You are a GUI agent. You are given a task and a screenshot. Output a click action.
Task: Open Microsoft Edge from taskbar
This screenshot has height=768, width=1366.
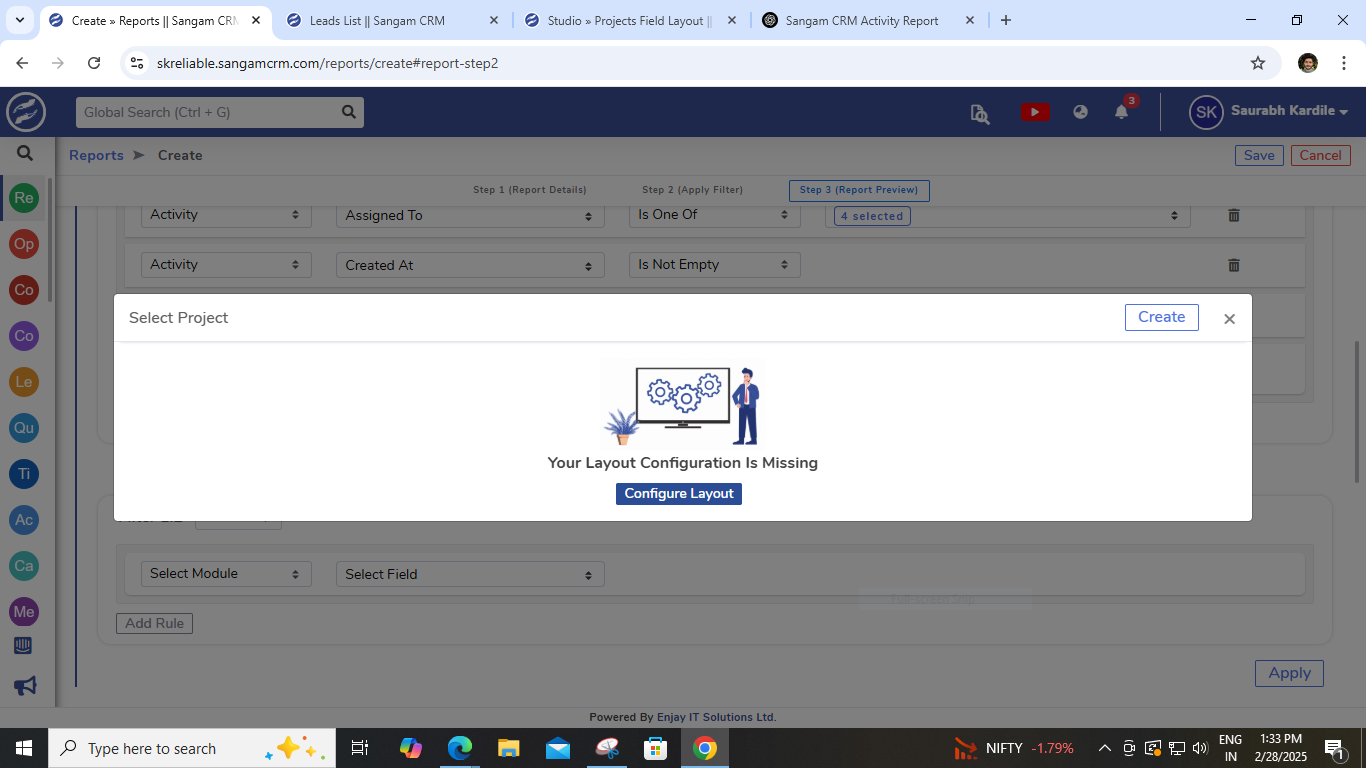click(459, 748)
